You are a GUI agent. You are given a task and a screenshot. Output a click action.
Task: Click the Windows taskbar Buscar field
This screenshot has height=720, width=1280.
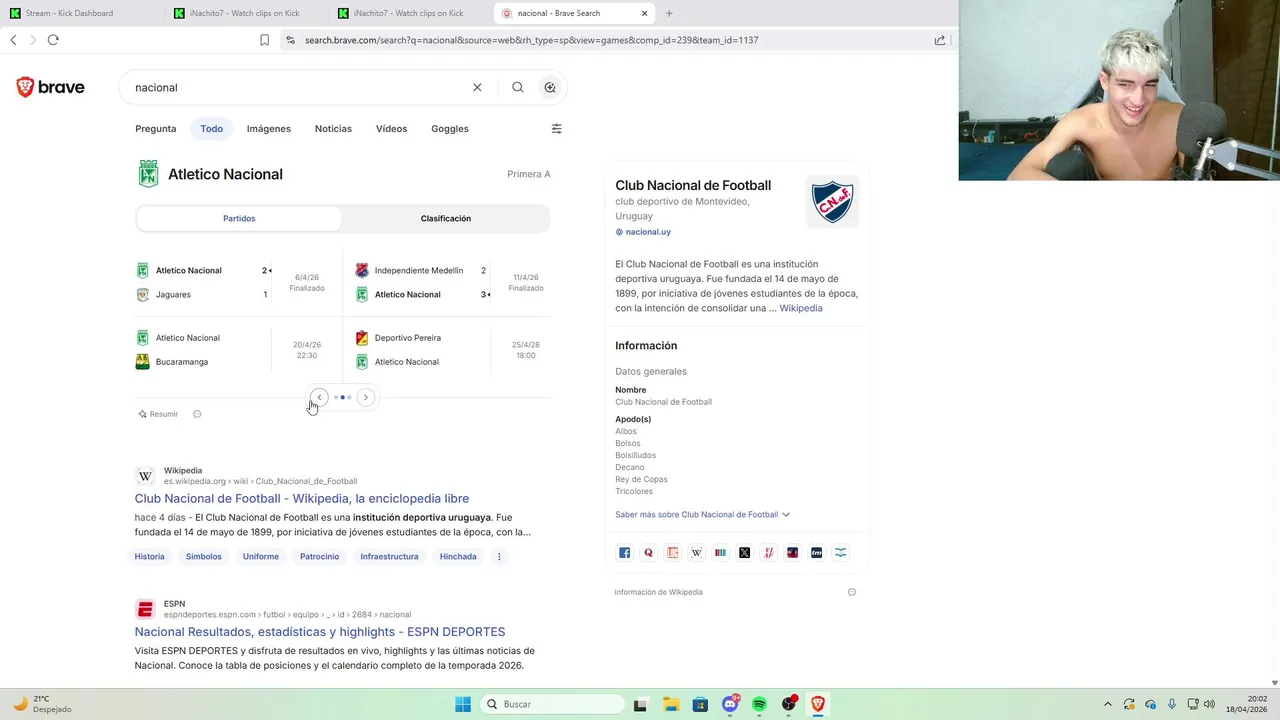coord(552,704)
